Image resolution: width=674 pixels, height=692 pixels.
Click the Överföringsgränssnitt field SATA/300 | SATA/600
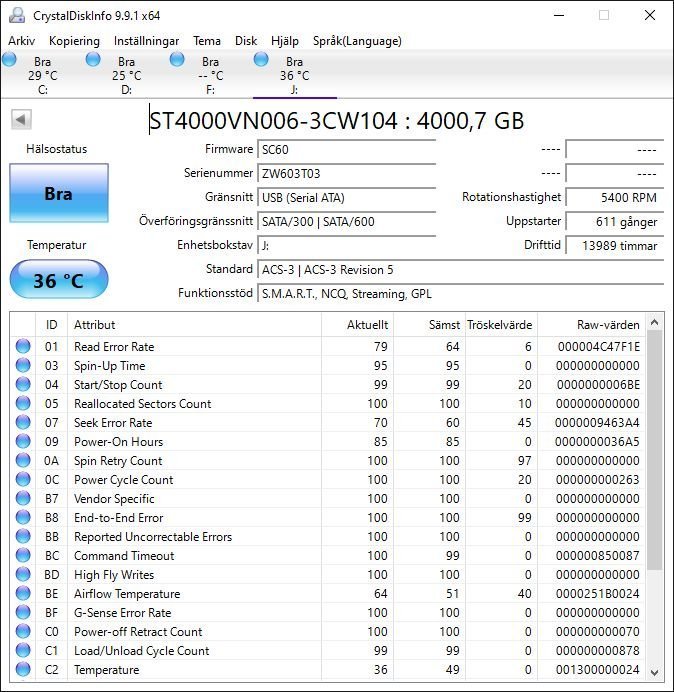pos(346,222)
